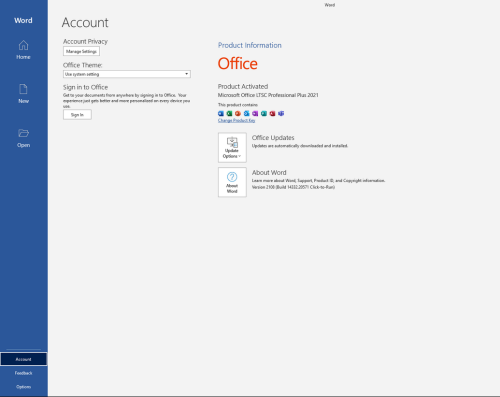This screenshot has height=397, width=500.
Task: Click the 'Learn more about Word' description text
Action: 318,181
